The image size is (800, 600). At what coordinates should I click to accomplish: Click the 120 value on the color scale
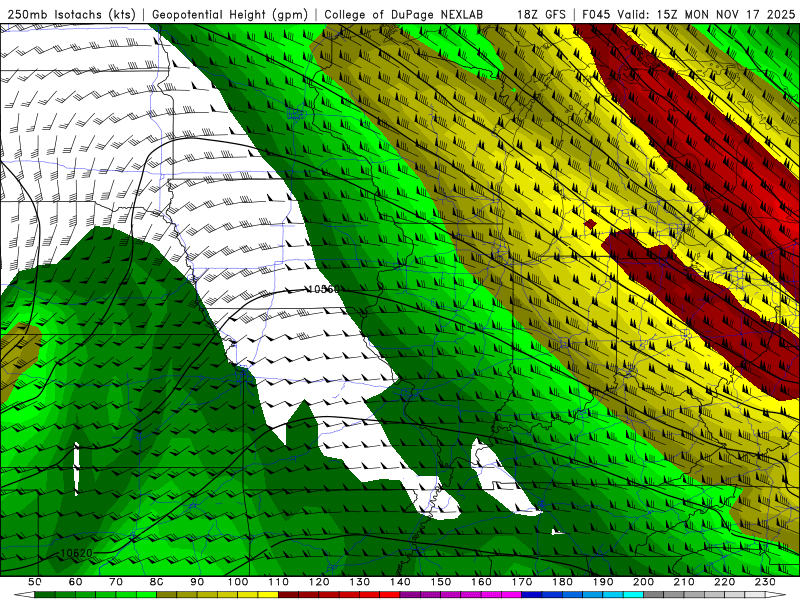319,582
